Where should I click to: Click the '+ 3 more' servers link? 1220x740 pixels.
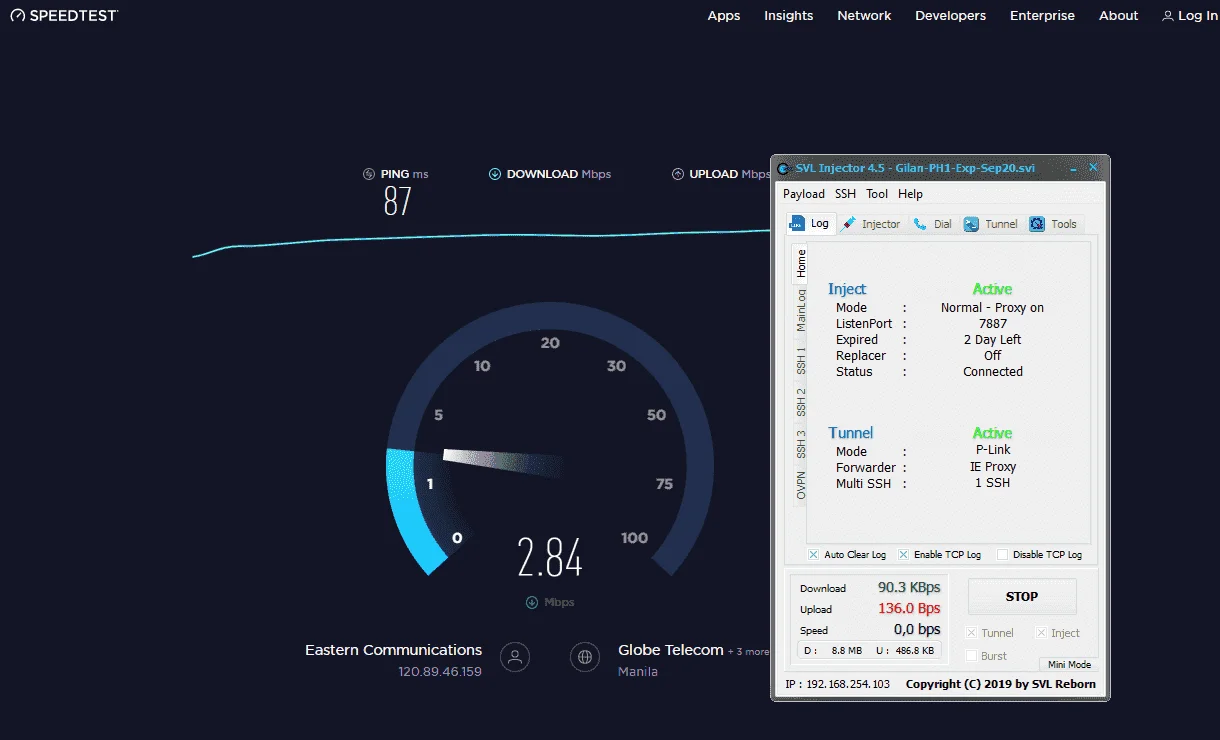[x=749, y=652]
